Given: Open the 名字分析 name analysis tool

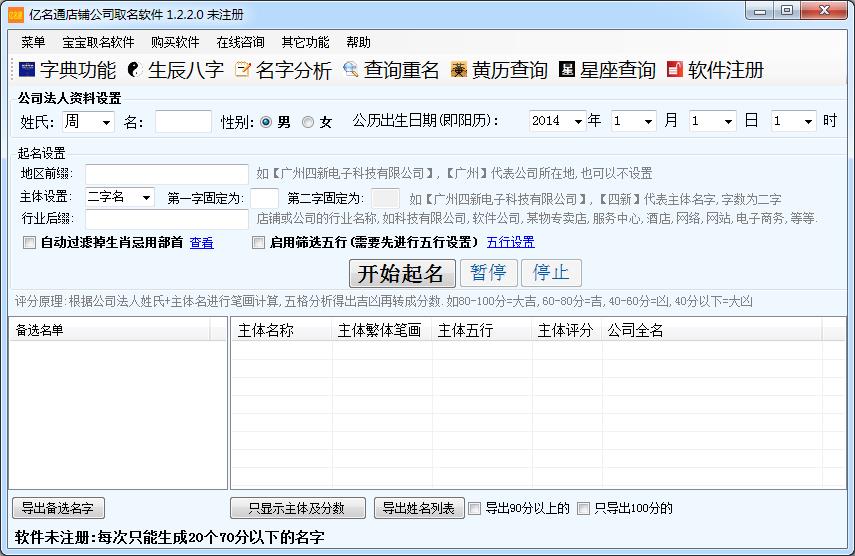Looking at the screenshot, I should (x=283, y=70).
